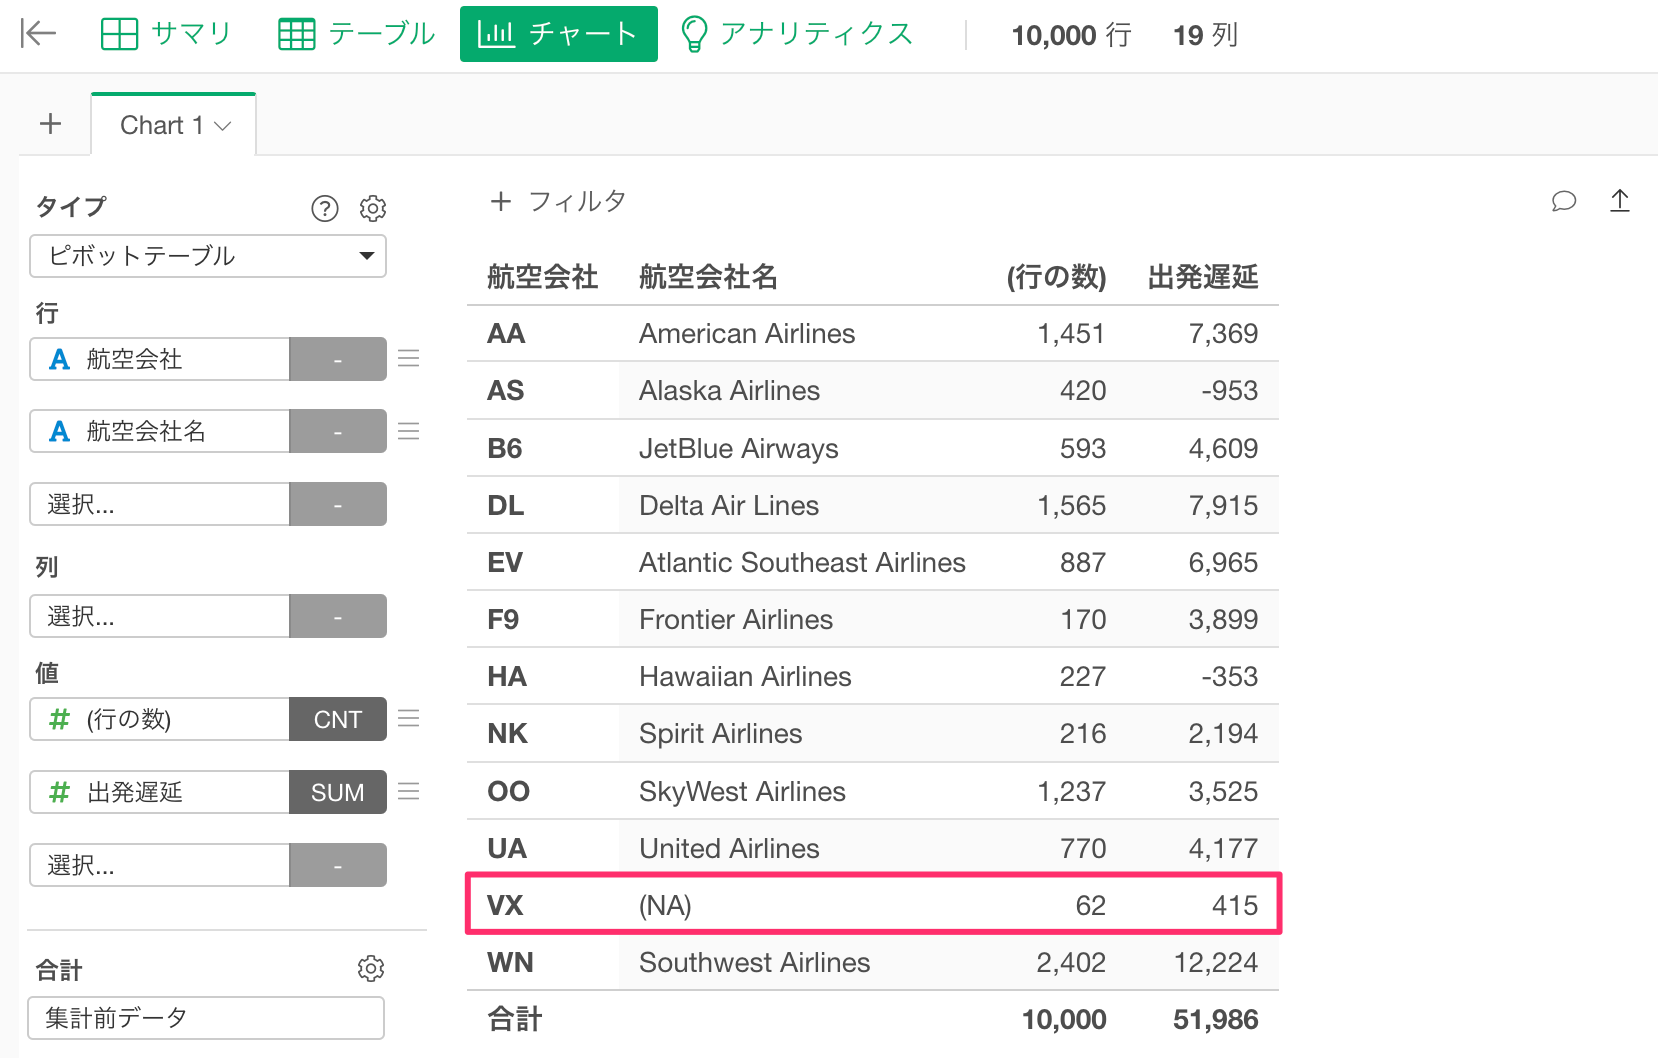Click the -353 delay value for Hawaiian
The image size is (1658, 1058).
[x=1230, y=676]
